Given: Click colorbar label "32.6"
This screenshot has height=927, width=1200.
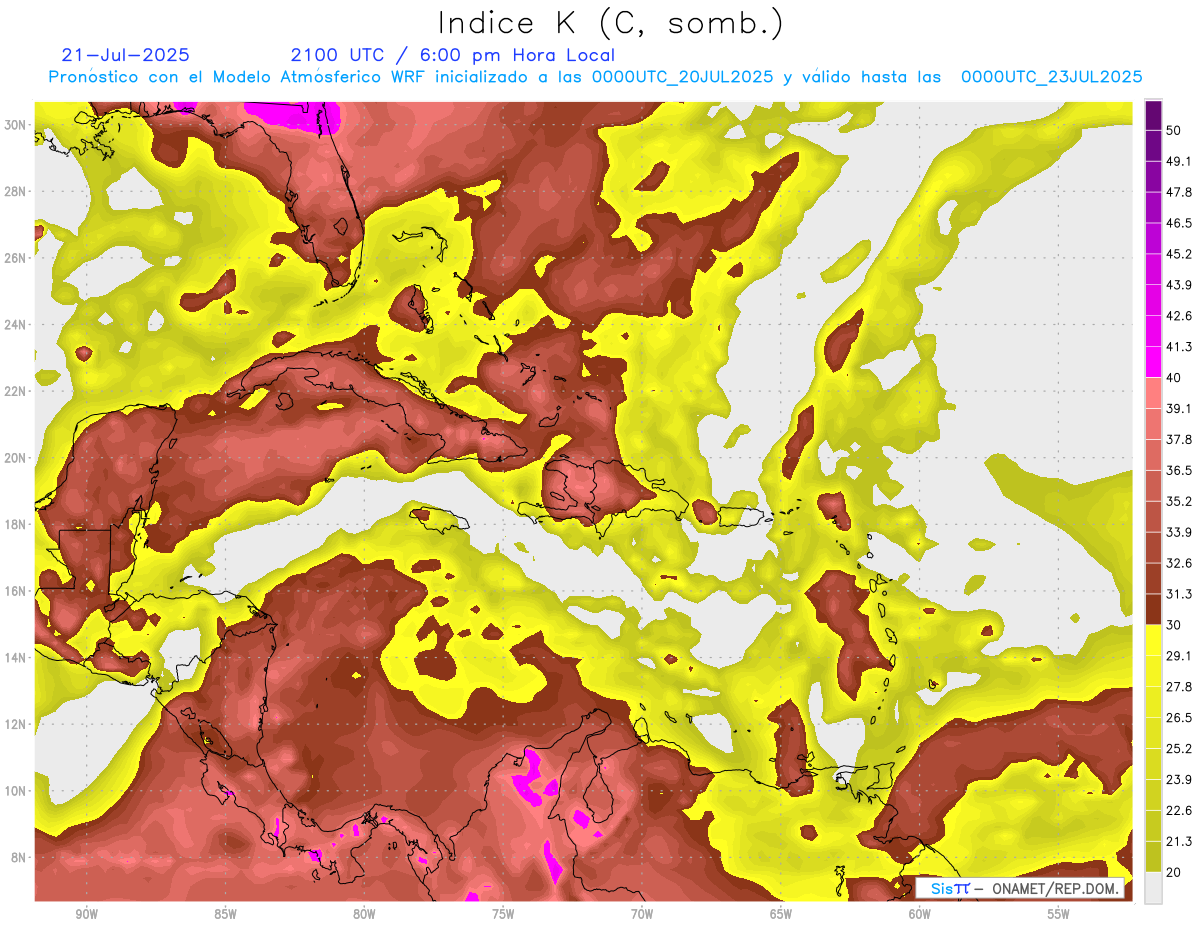Looking at the screenshot, I should (1179, 563).
